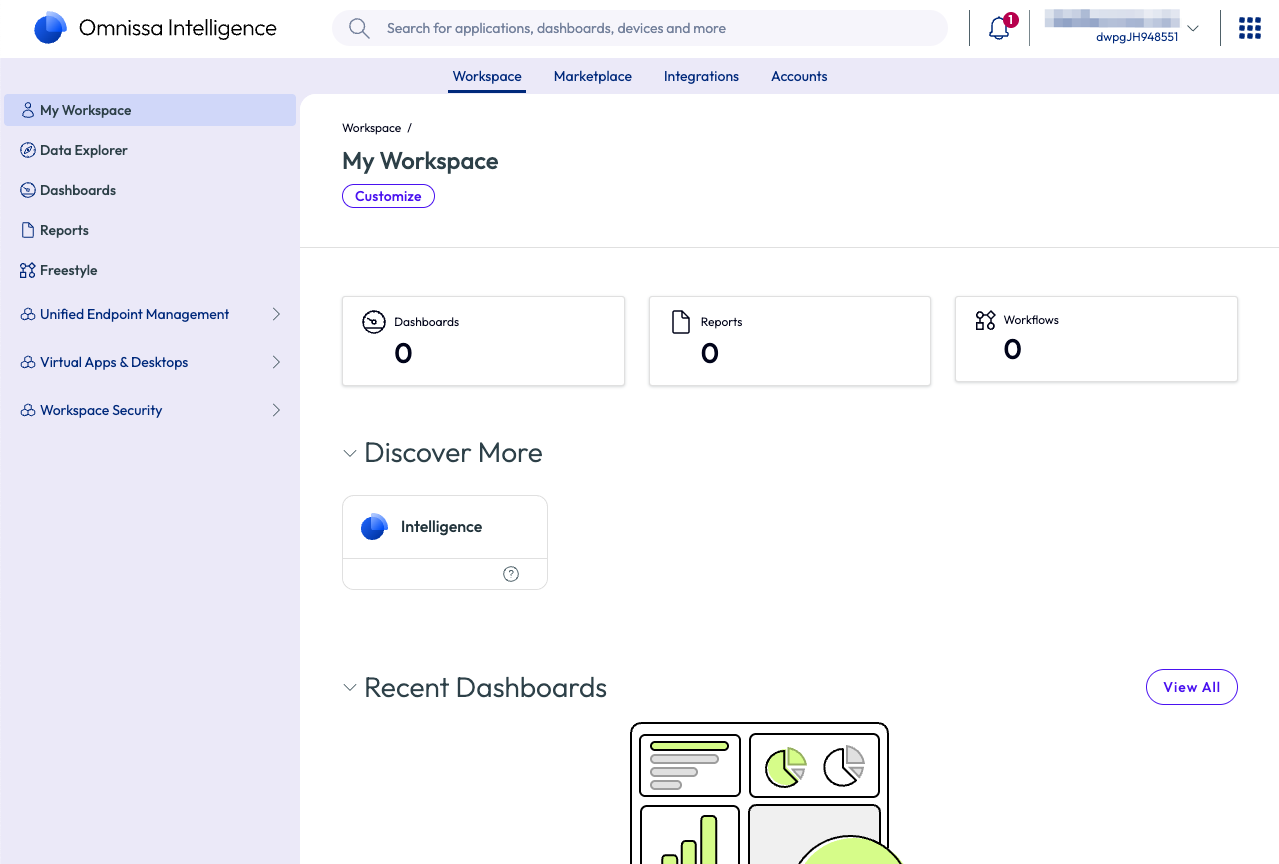The width and height of the screenshot is (1279, 864).
Task: Switch to the Marketplace tab
Action: pos(592,76)
